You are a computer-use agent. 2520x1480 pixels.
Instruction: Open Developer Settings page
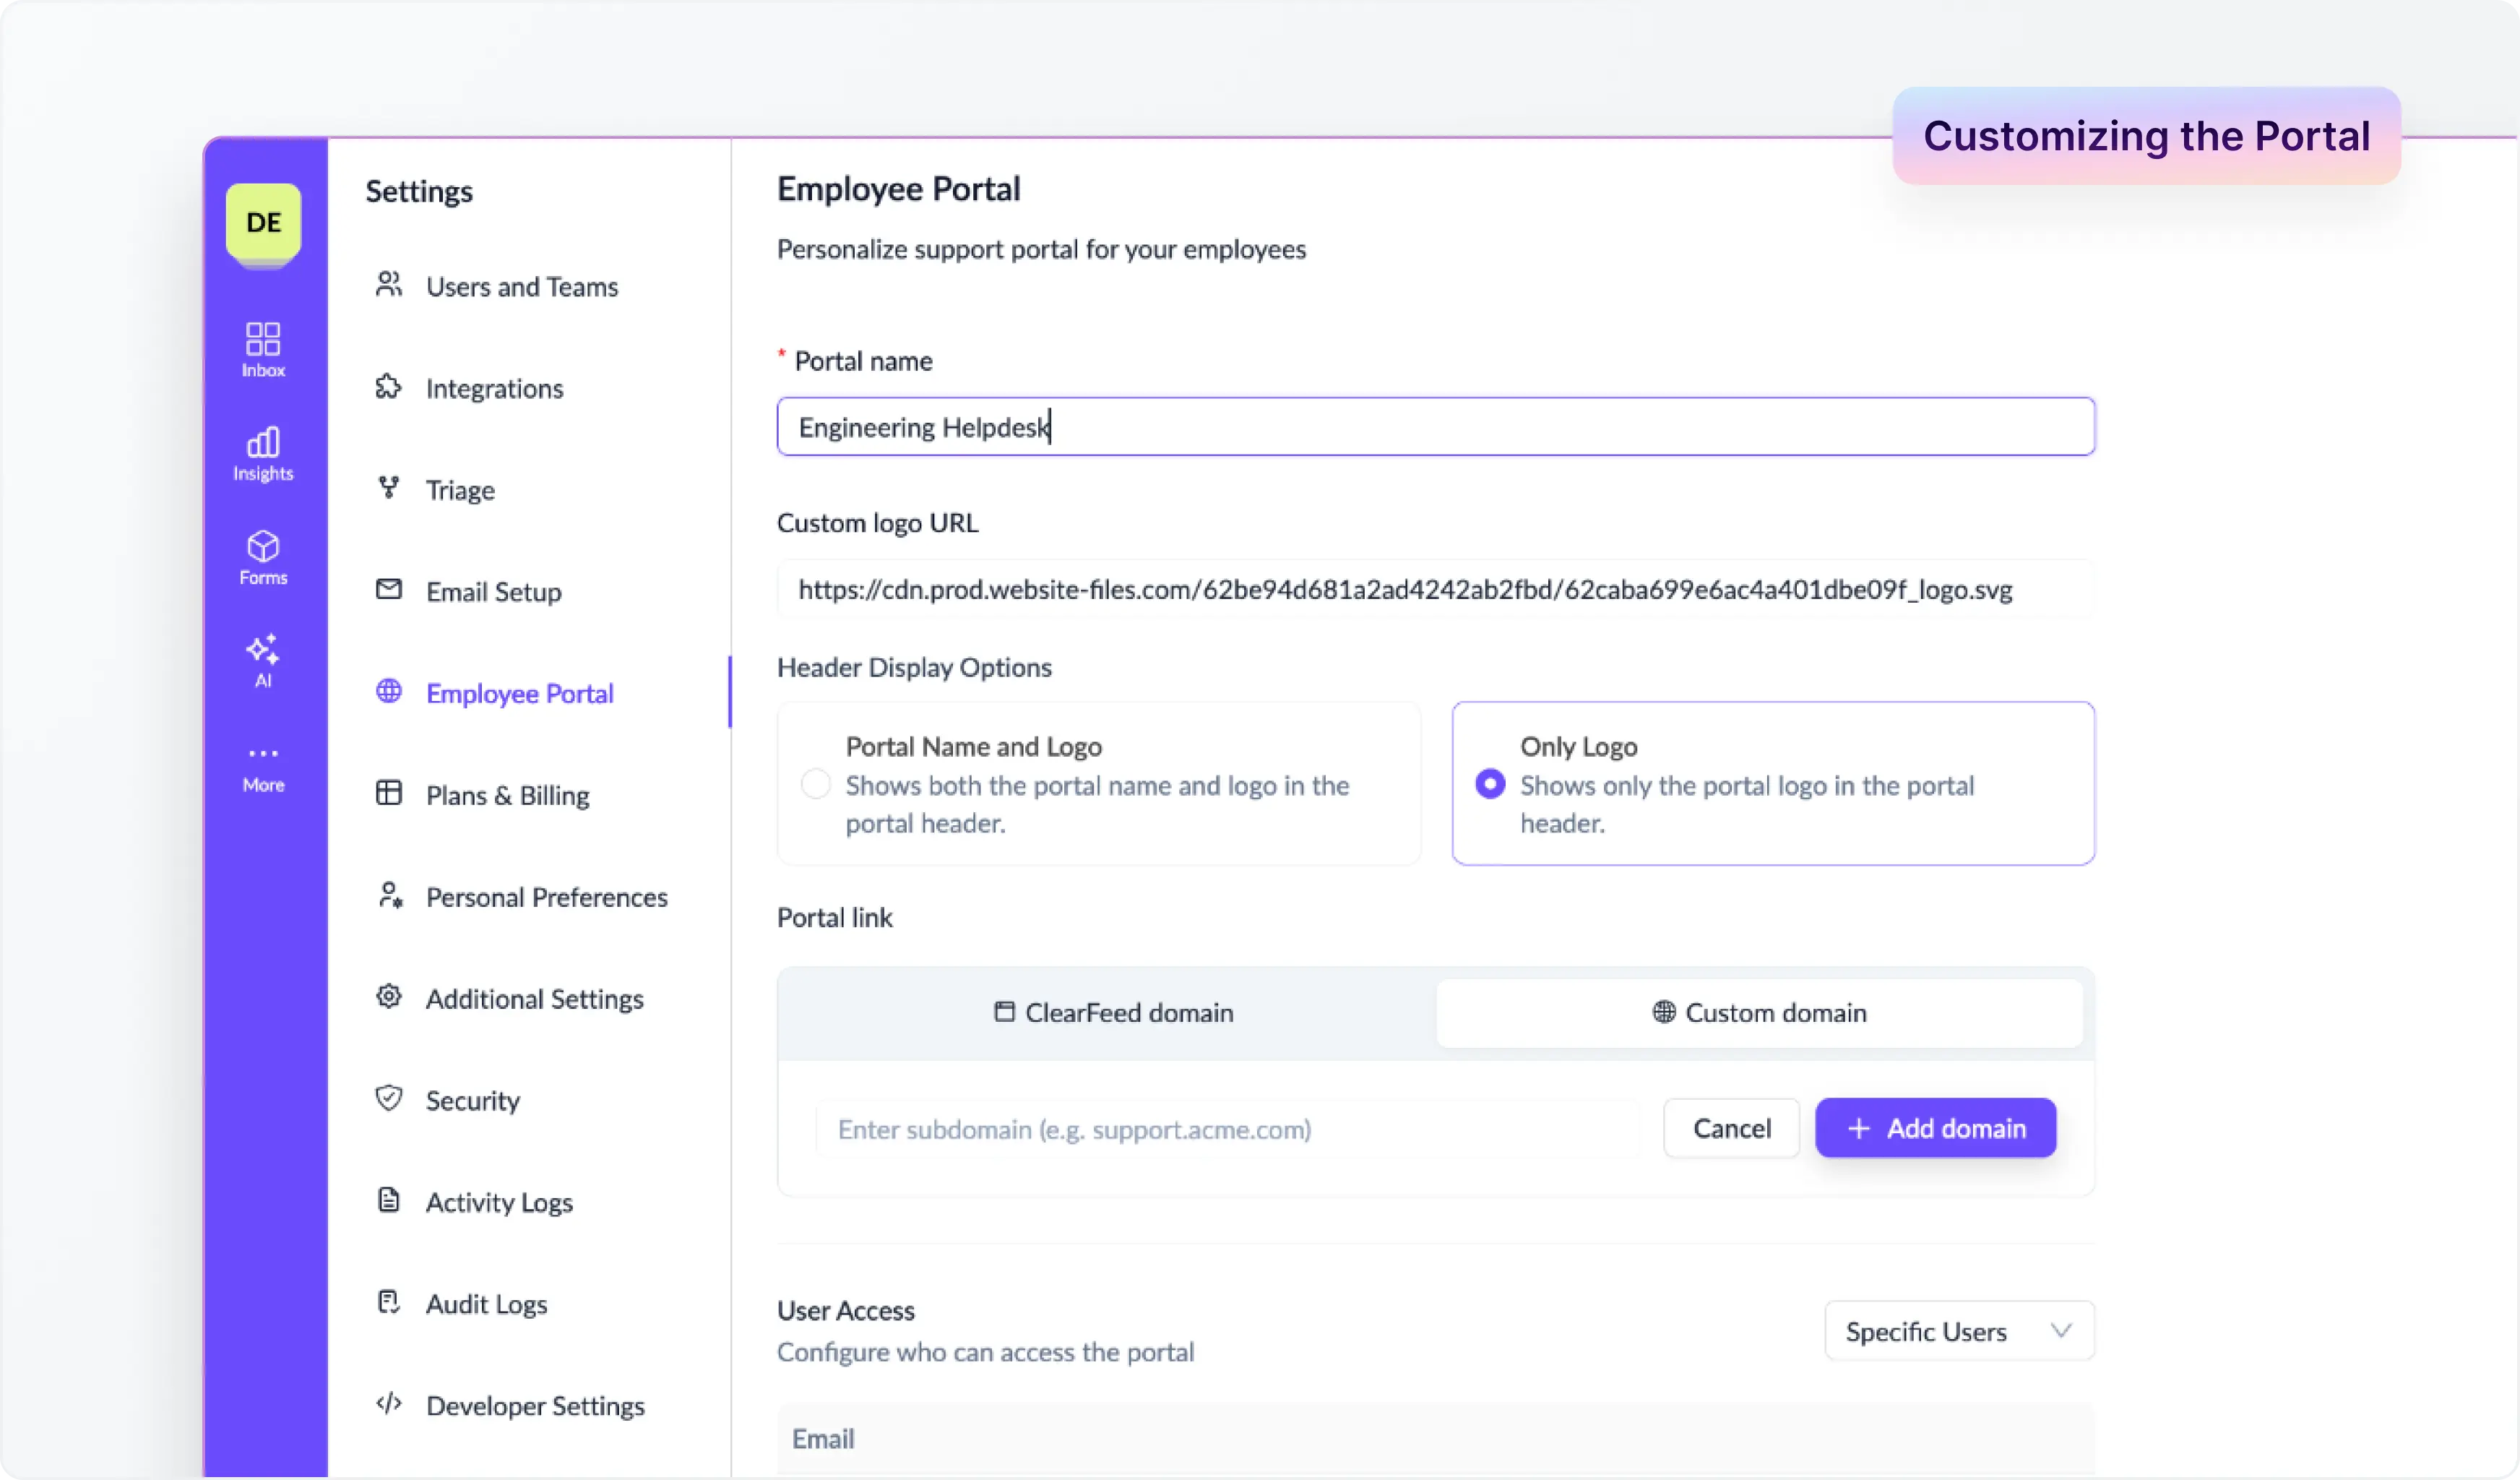pyautogui.click(x=535, y=1406)
